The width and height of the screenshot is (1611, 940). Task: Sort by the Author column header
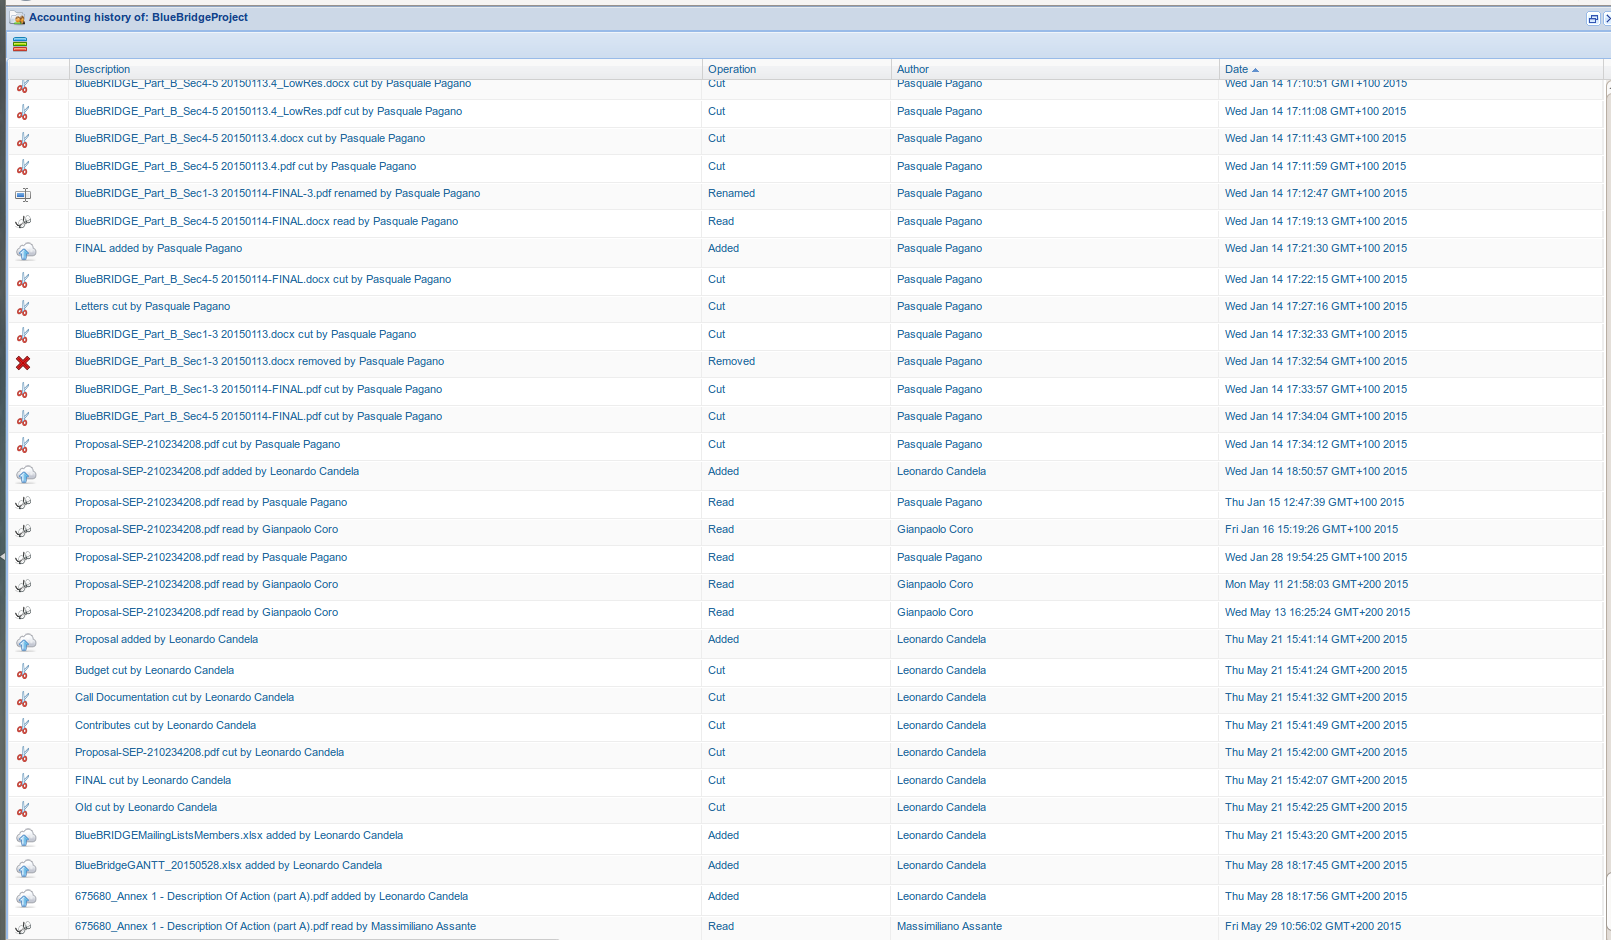click(1055, 69)
